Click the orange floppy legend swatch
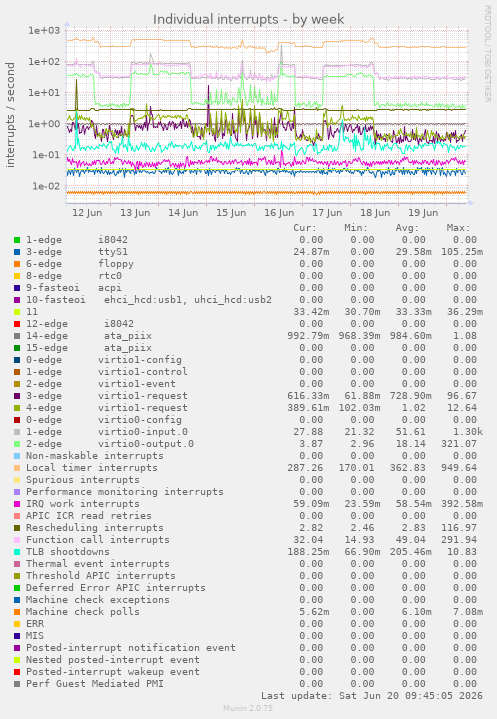 pyautogui.click(x=17, y=264)
